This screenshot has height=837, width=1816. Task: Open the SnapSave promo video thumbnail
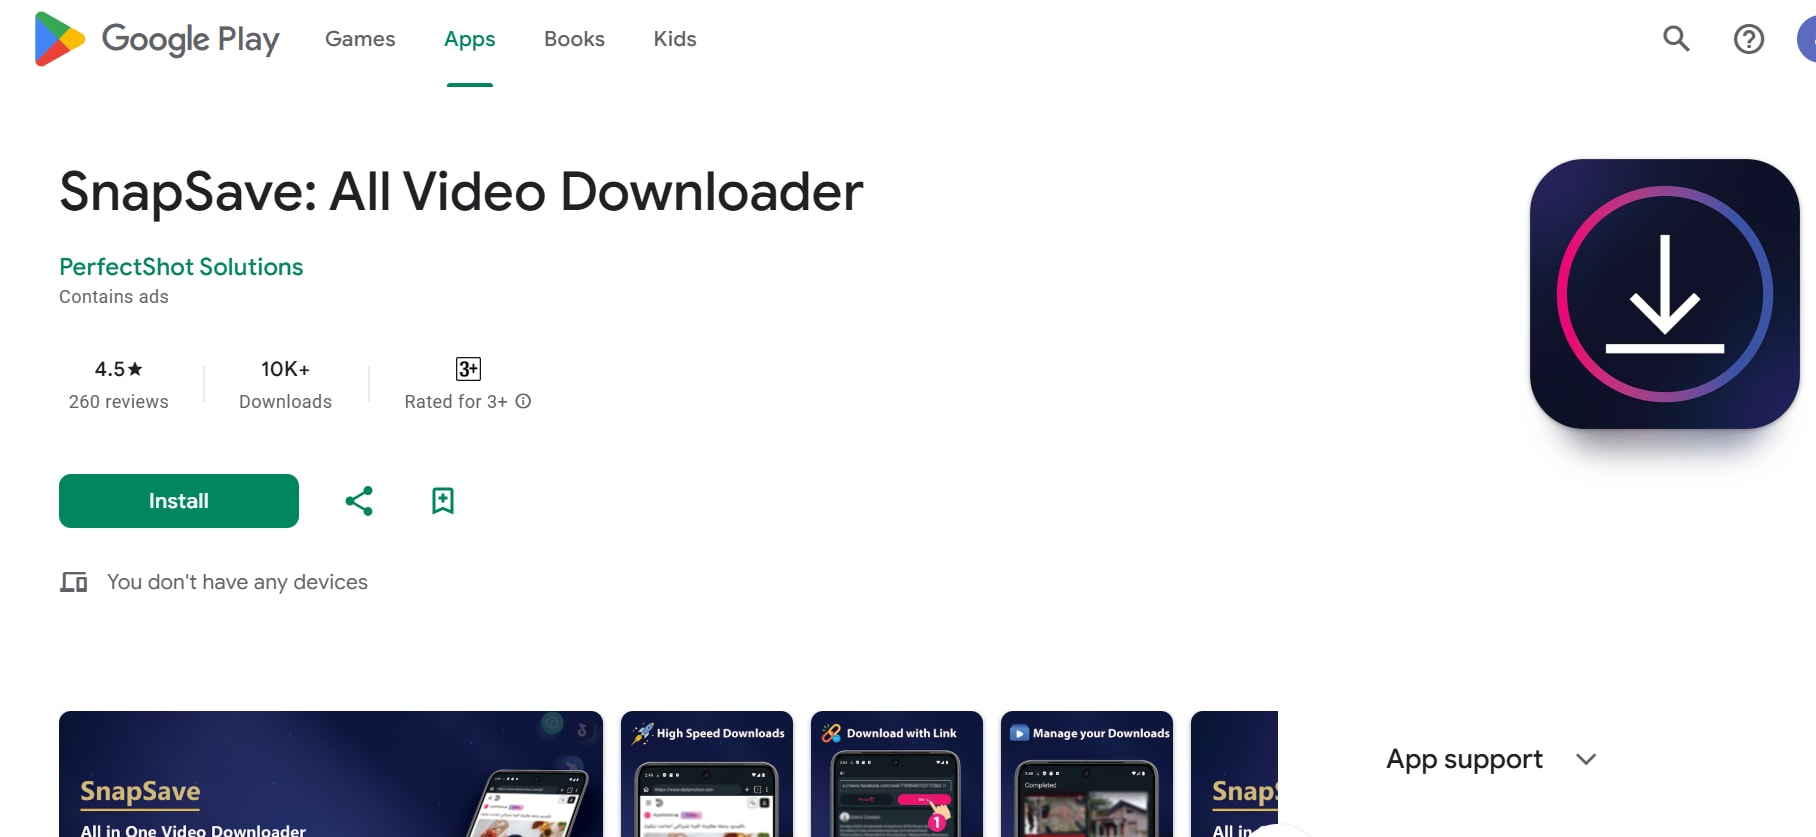click(331, 774)
